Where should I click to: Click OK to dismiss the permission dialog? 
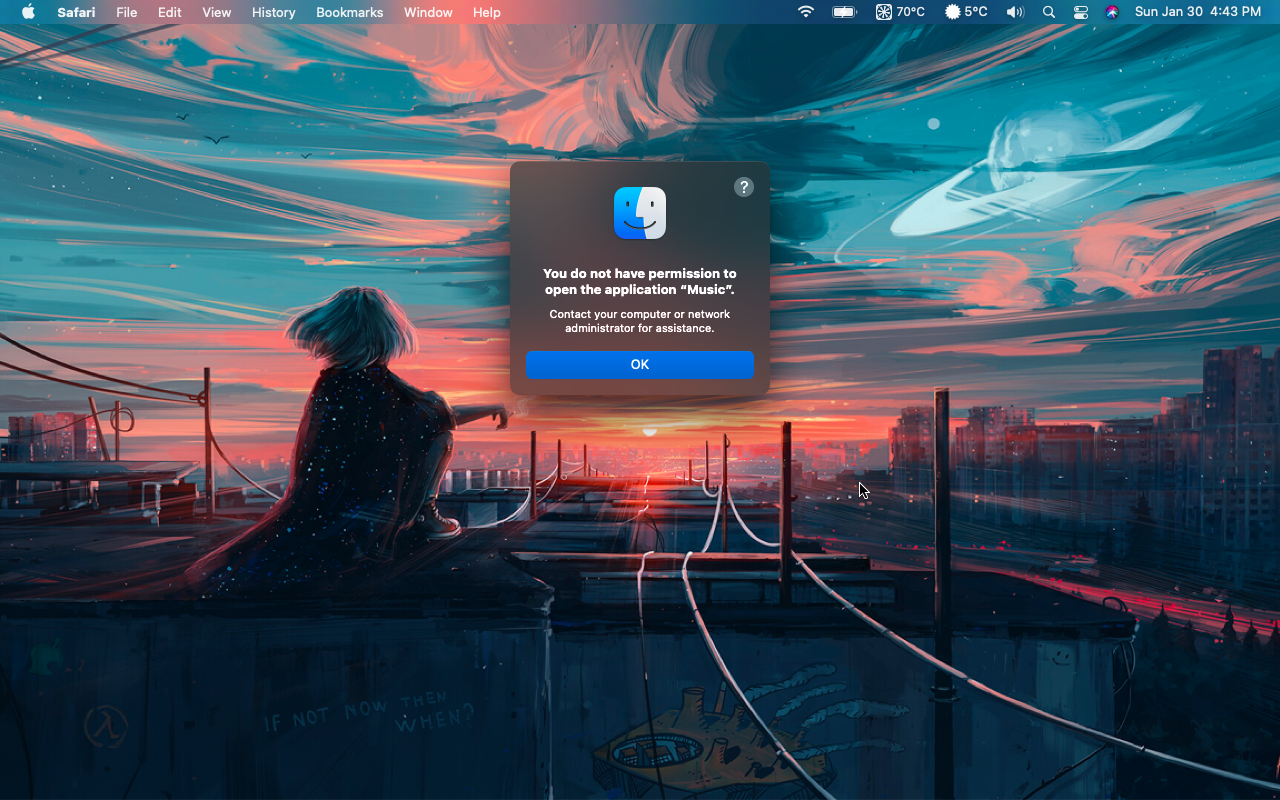[x=640, y=365]
